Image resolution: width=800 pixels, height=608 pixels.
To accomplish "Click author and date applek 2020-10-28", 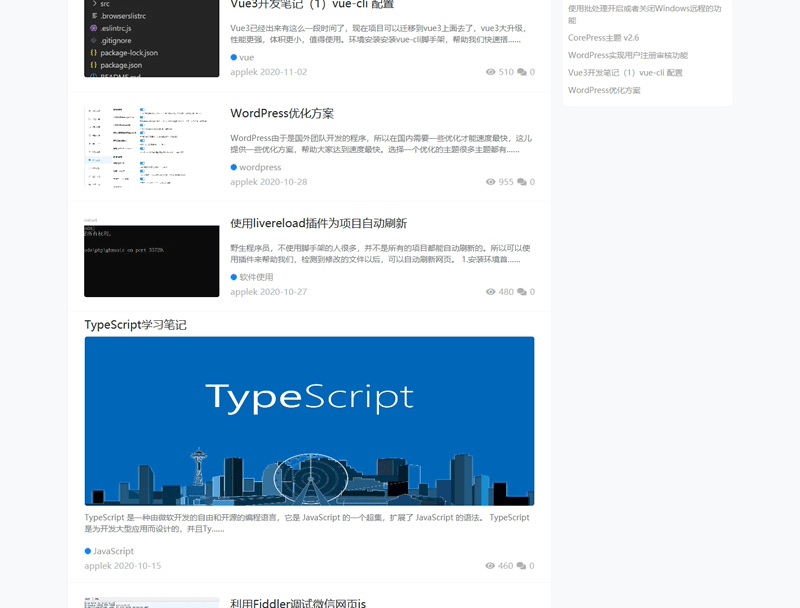I will point(268,182).
